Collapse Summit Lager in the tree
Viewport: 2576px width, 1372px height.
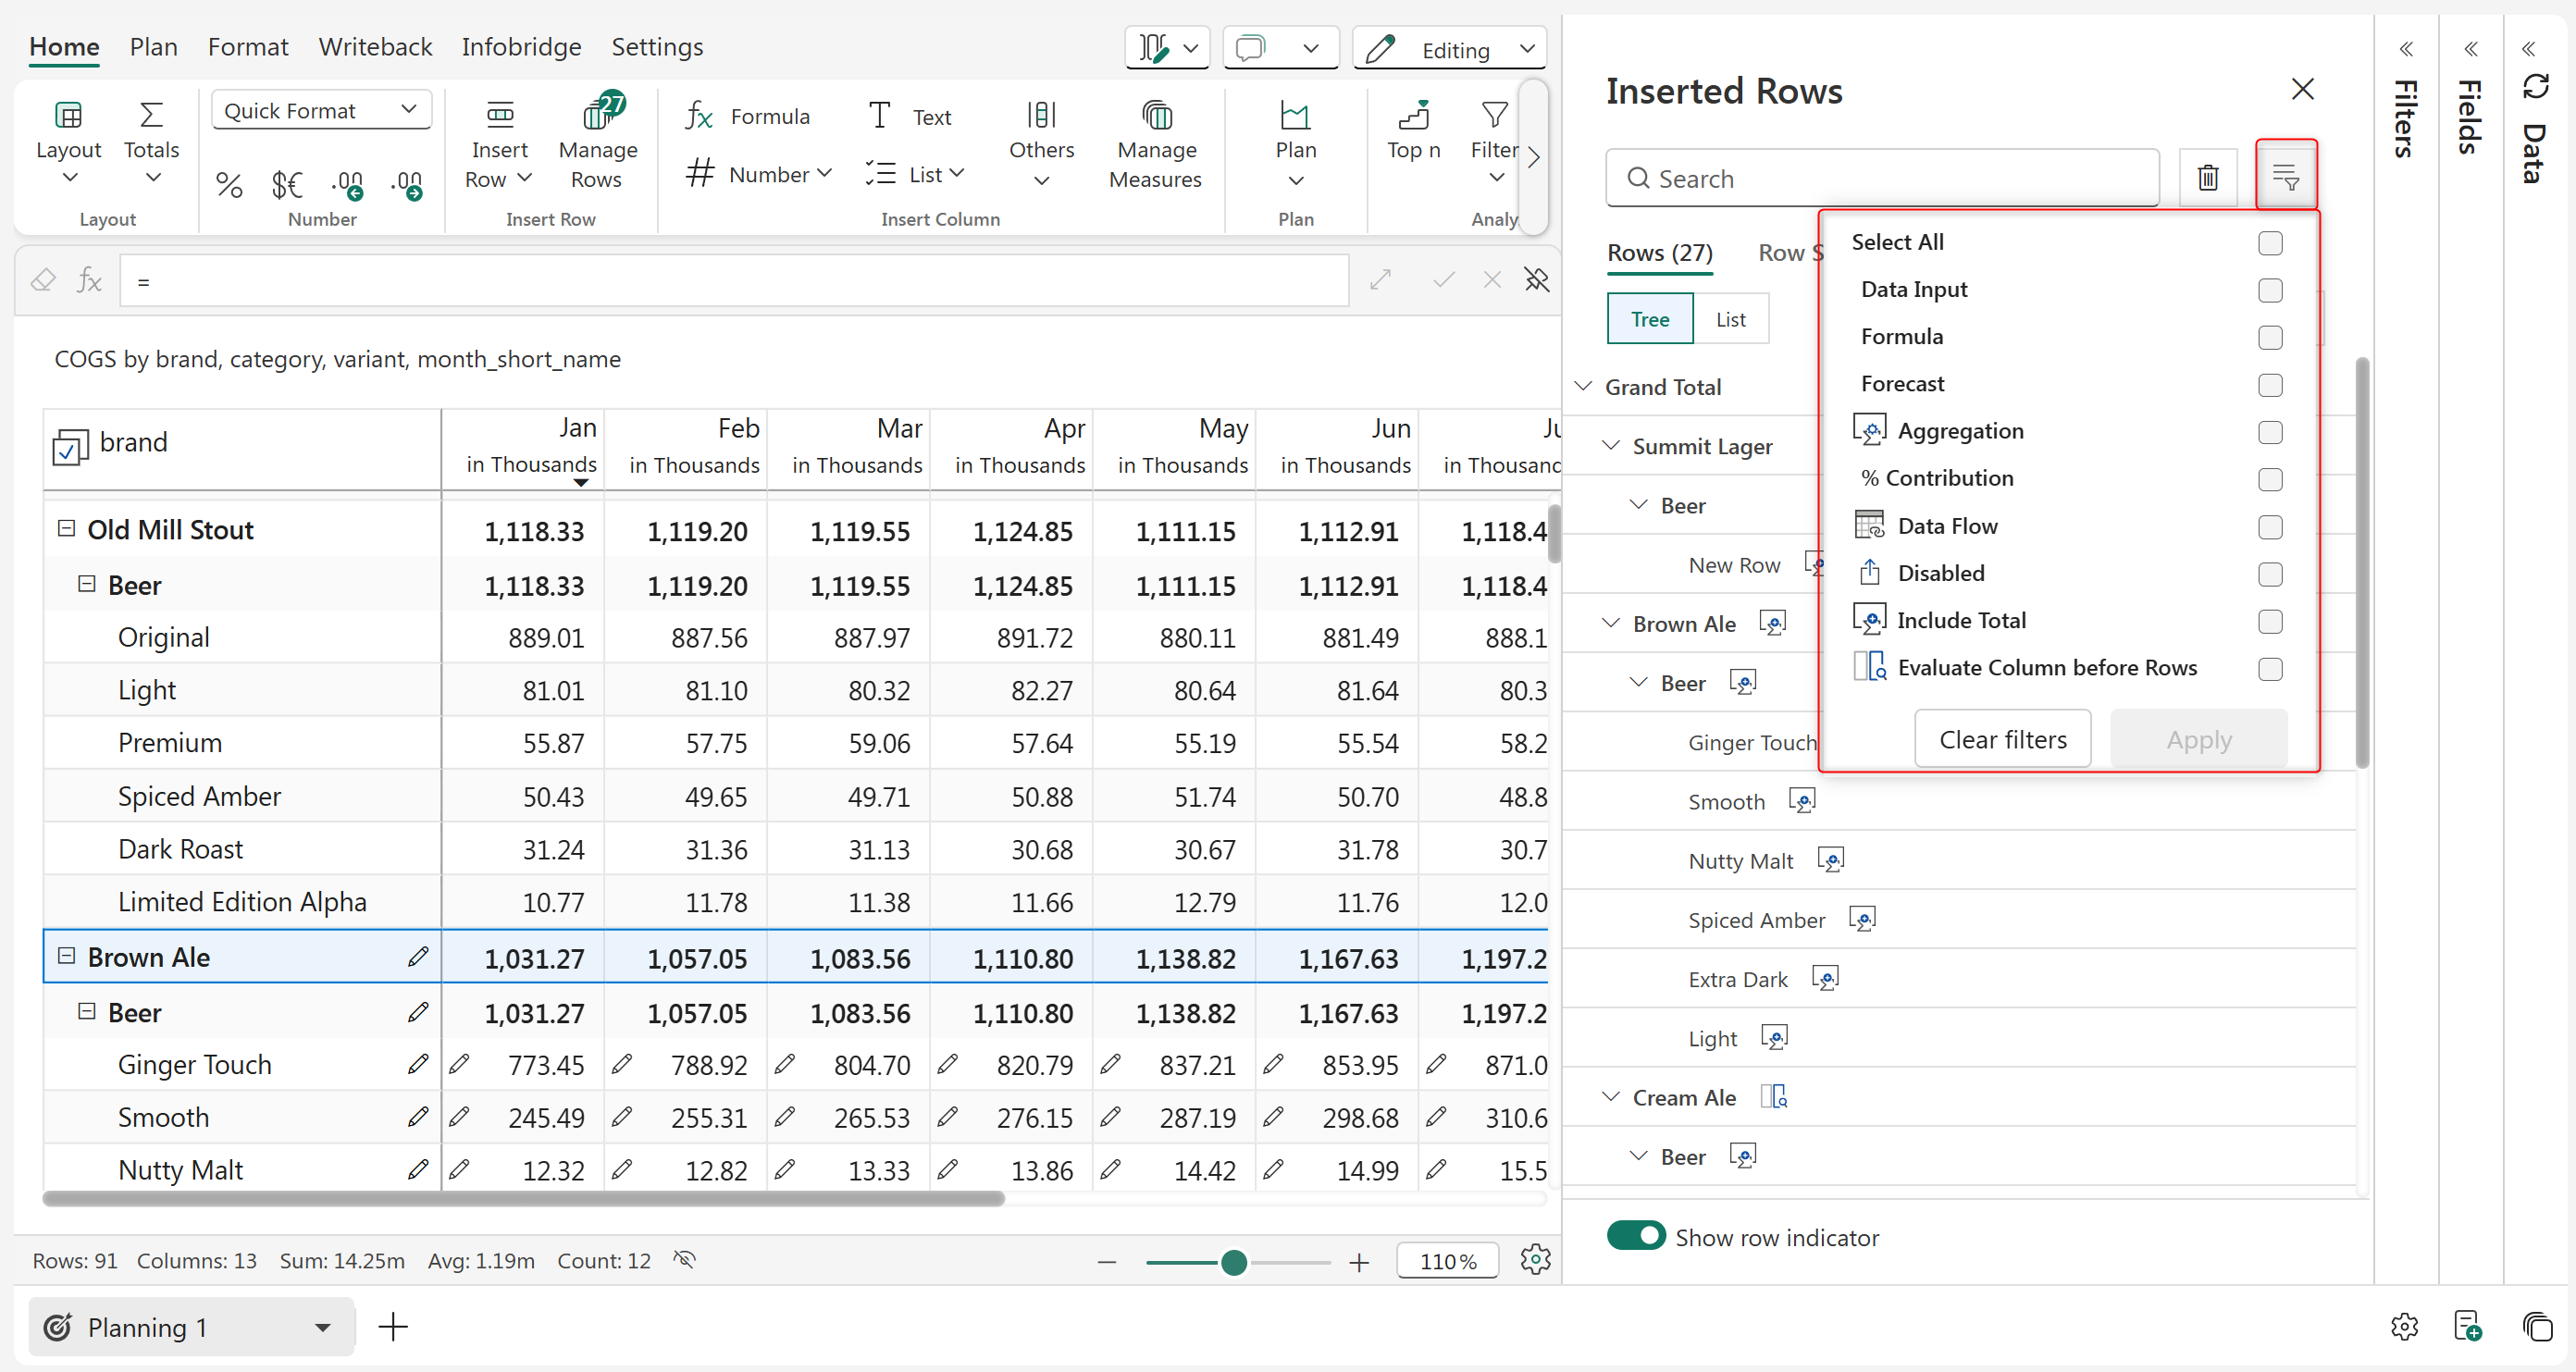tap(1610, 446)
